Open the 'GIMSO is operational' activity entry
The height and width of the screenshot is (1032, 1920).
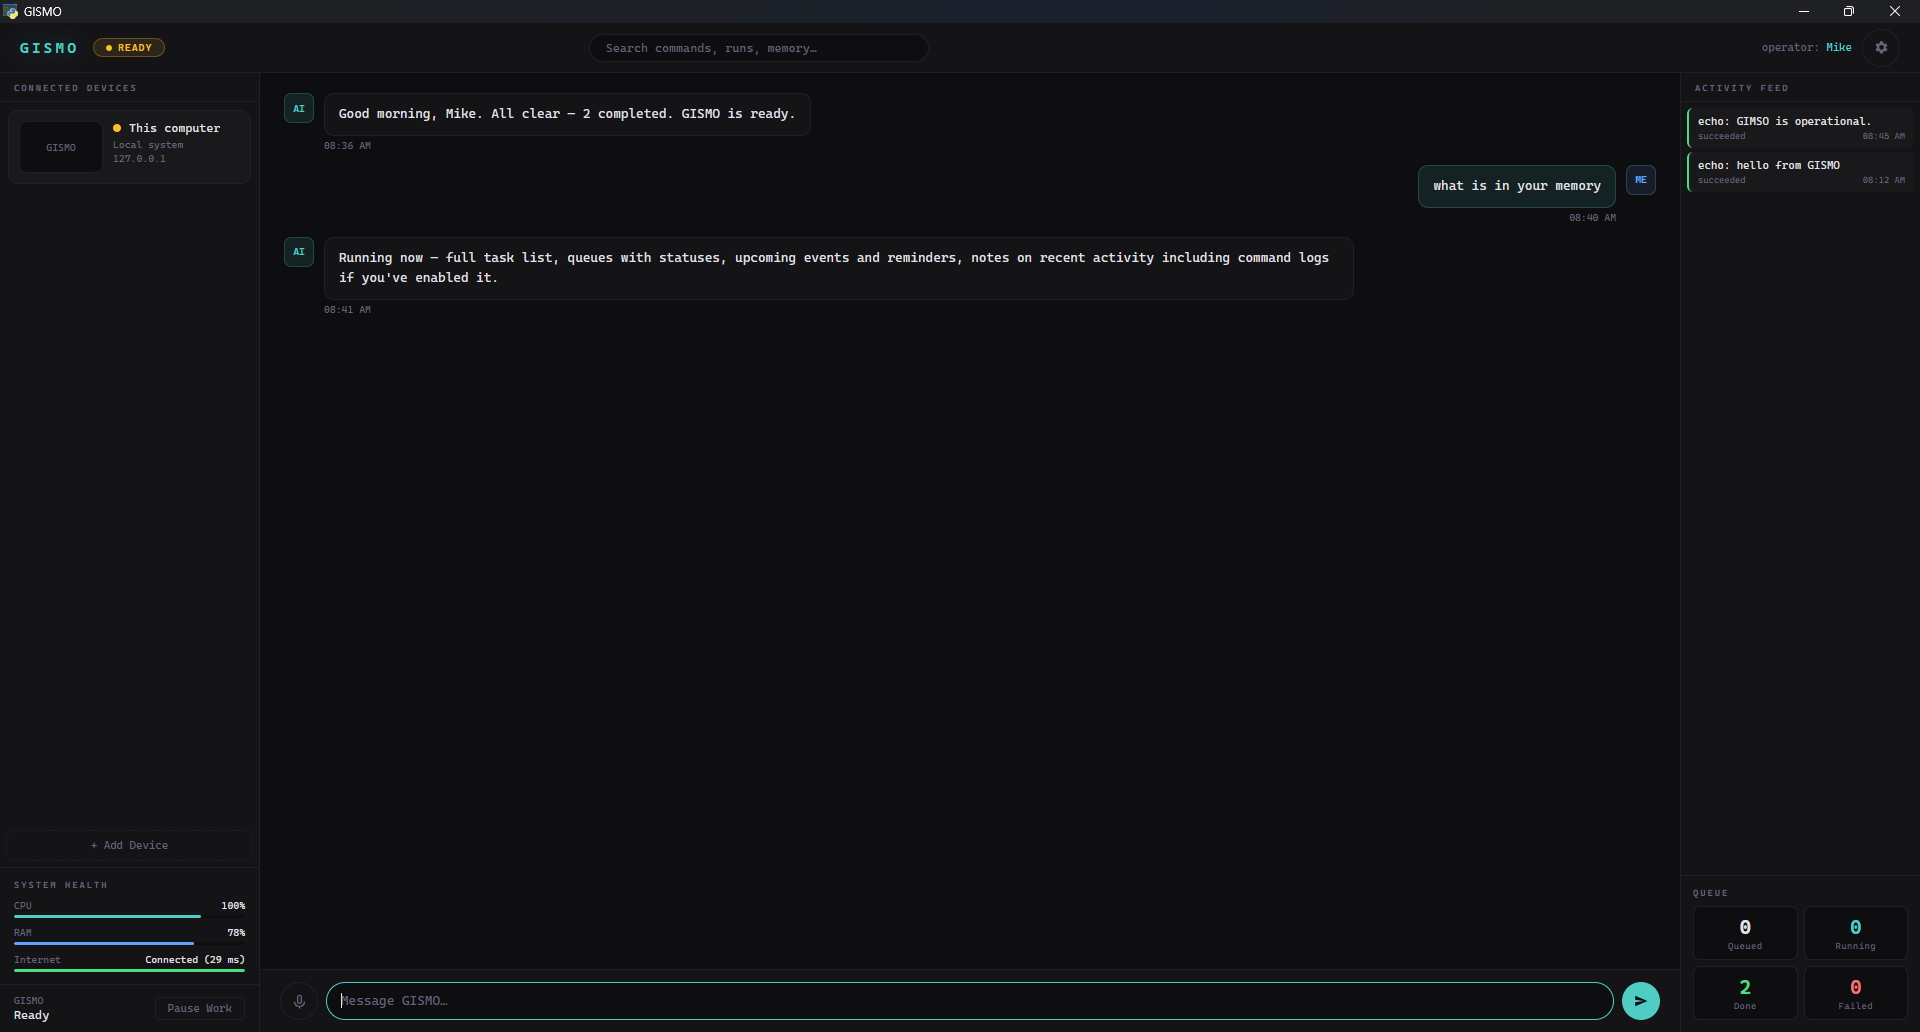1800,128
